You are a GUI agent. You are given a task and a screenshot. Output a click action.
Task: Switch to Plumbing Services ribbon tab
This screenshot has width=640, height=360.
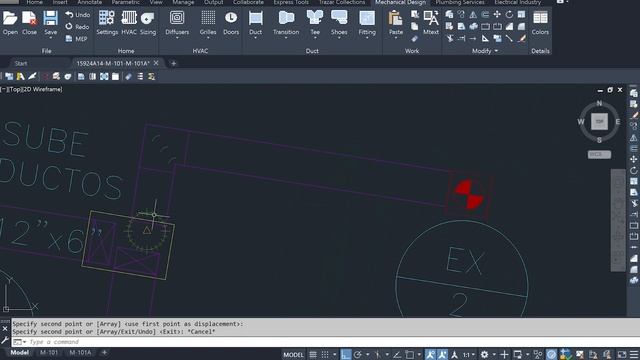click(460, 2)
